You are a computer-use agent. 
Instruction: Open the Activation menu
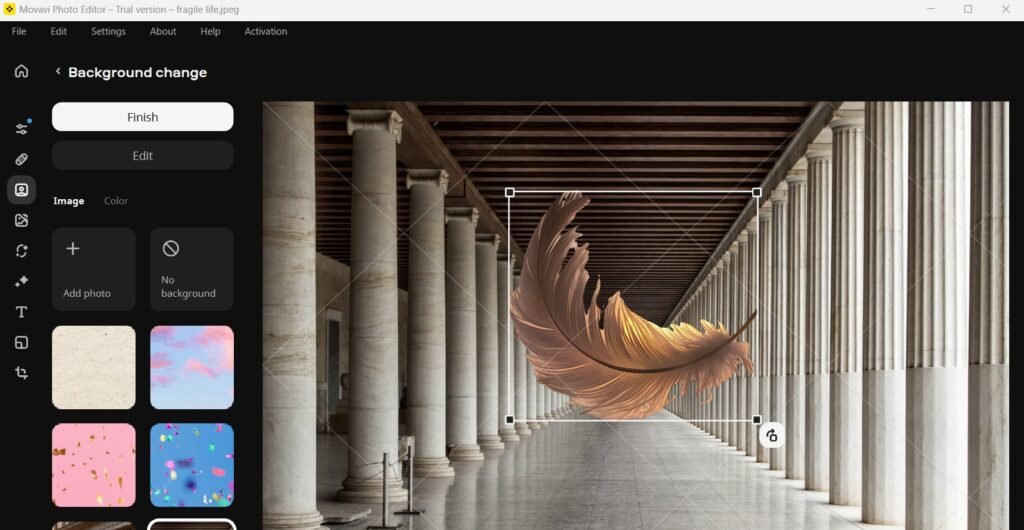pyautogui.click(x=265, y=31)
